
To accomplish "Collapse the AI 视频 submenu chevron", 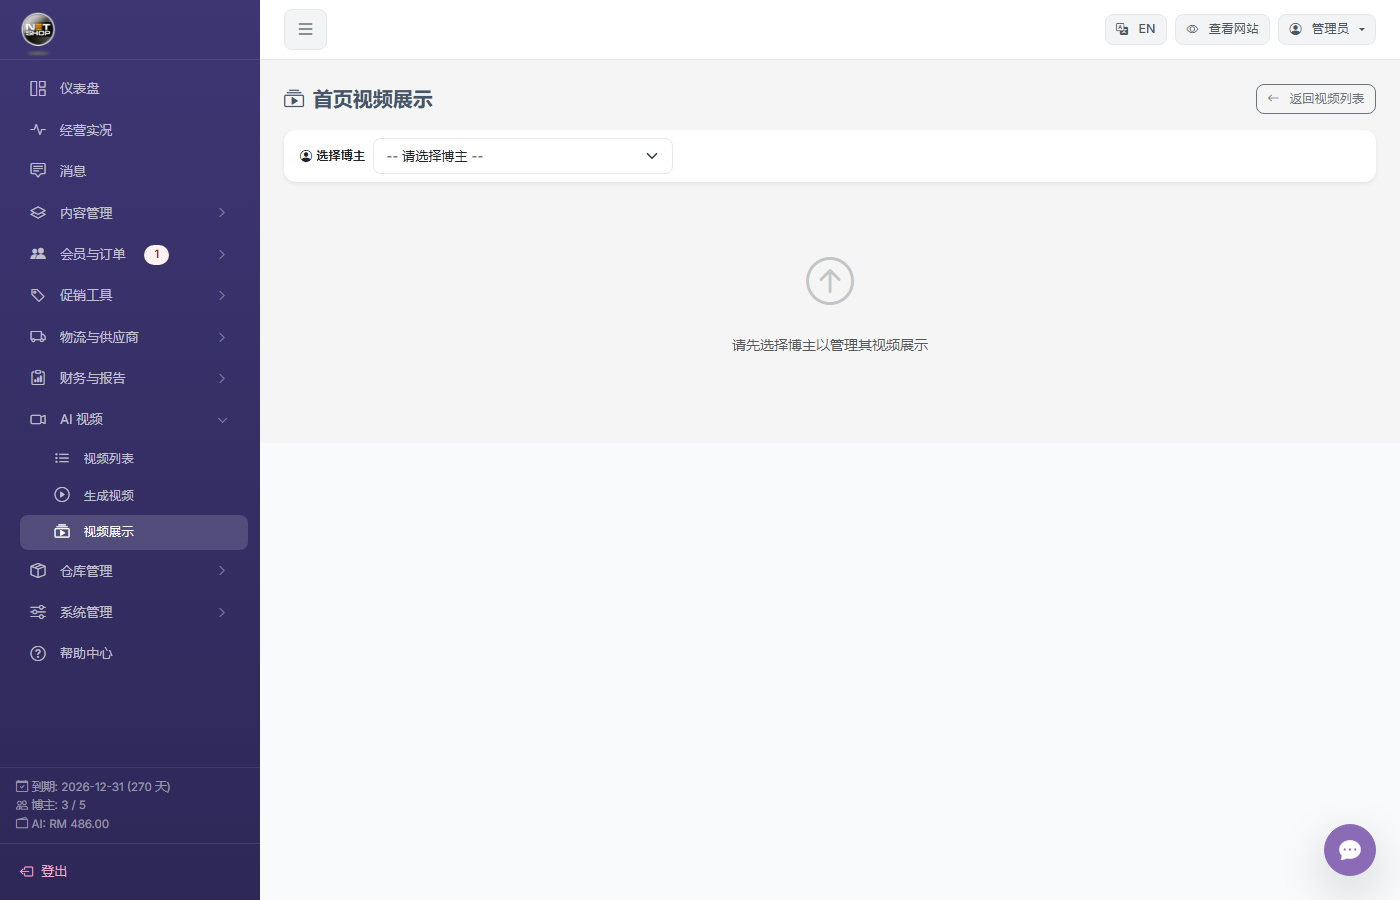I will click(x=222, y=419).
